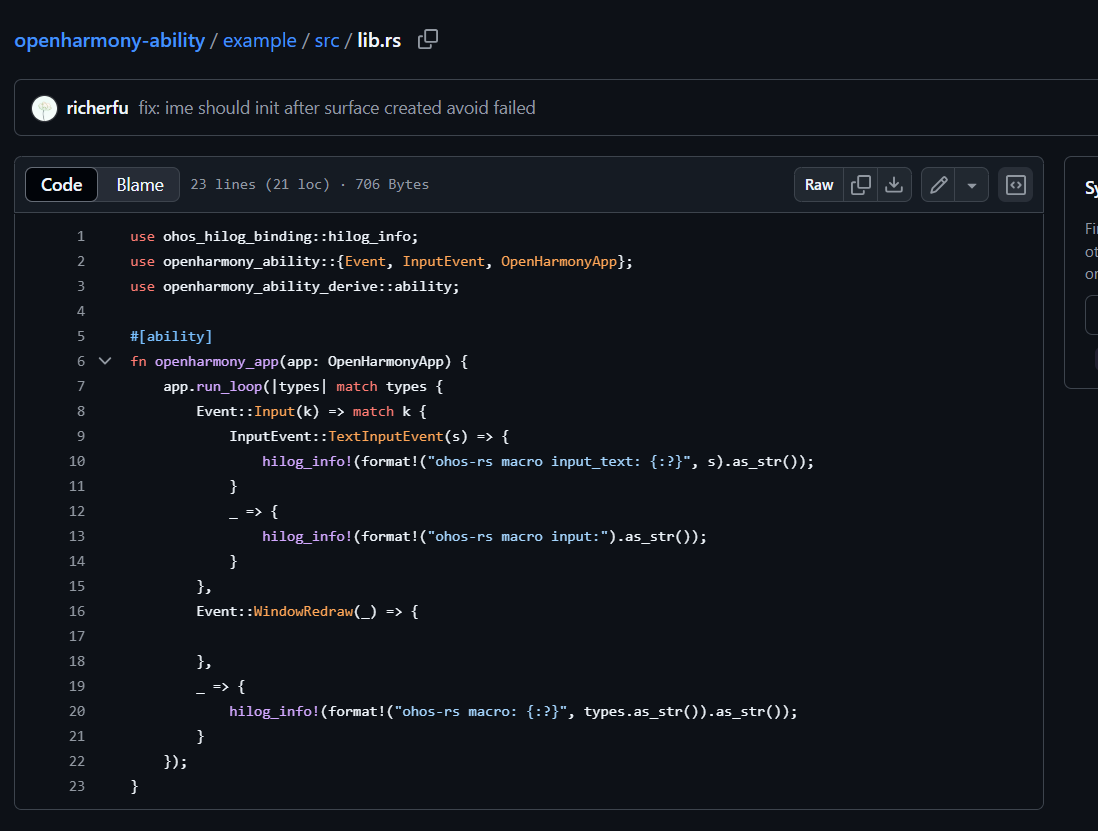Screen dimensions: 1098x831
Task: Click the lib.rs file name heading
Action: pyautogui.click(x=379, y=41)
